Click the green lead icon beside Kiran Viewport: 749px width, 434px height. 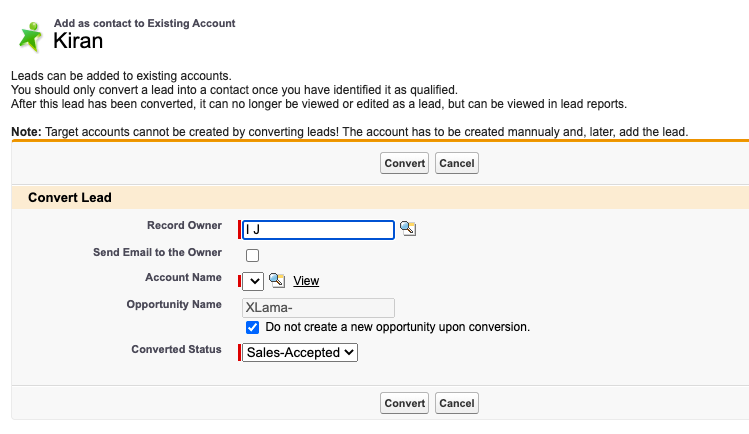[31, 37]
